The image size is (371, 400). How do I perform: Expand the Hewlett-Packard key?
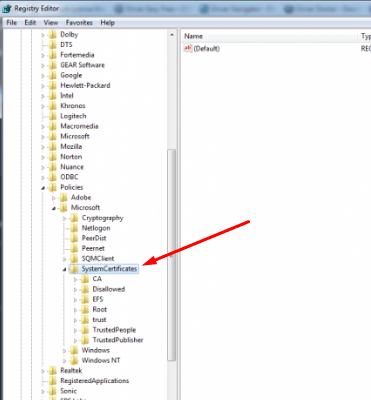tap(43, 86)
